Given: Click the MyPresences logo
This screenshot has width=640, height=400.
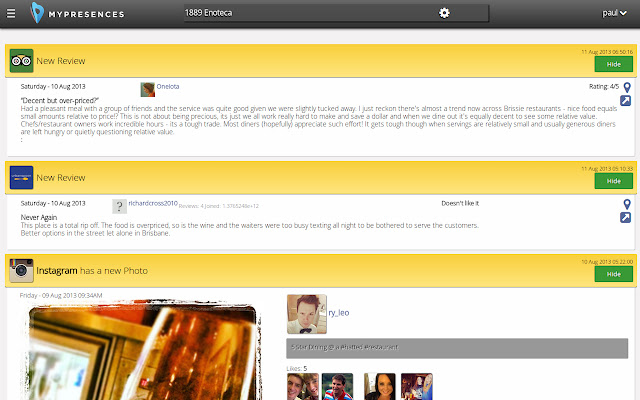Looking at the screenshot, I should tap(78, 13).
